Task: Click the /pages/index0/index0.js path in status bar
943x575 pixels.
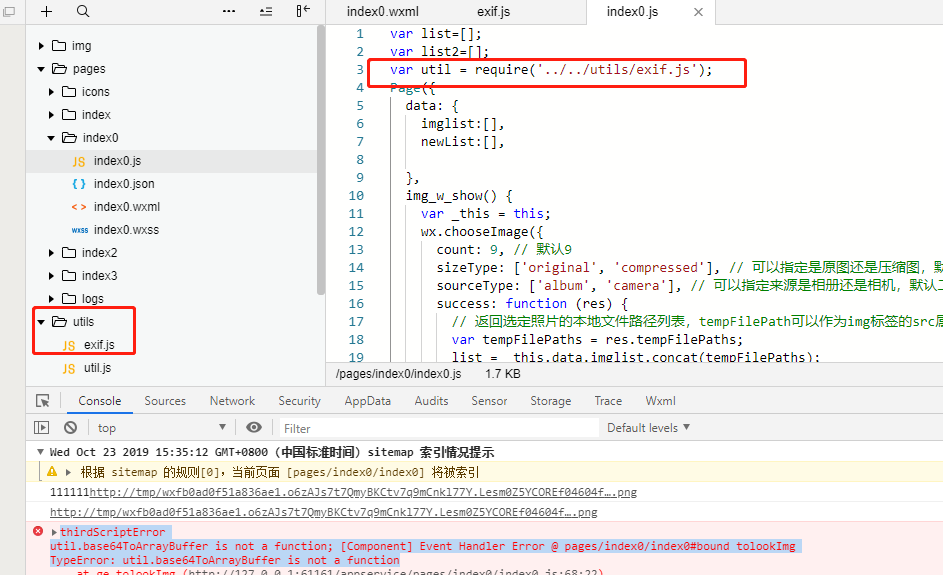Action: [398, 374]
